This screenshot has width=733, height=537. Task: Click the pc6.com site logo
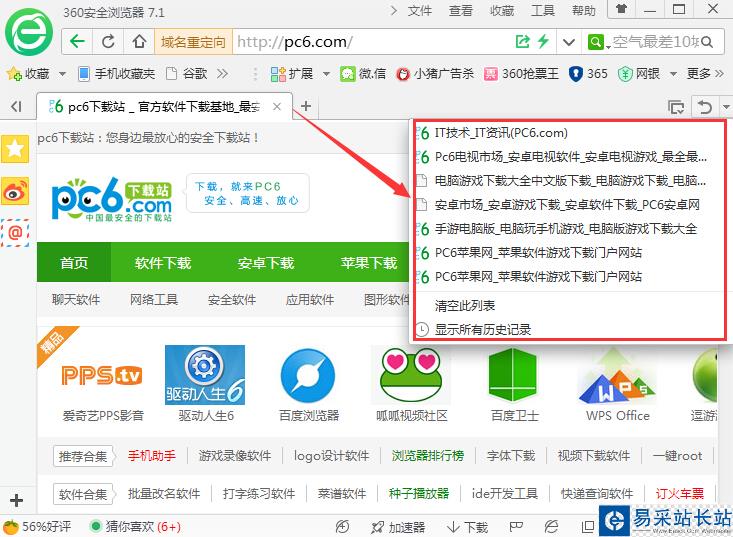point(111,199)
